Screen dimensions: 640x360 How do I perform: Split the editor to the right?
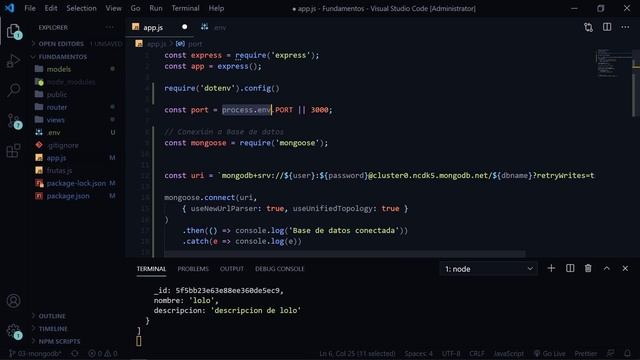point(607,27)
